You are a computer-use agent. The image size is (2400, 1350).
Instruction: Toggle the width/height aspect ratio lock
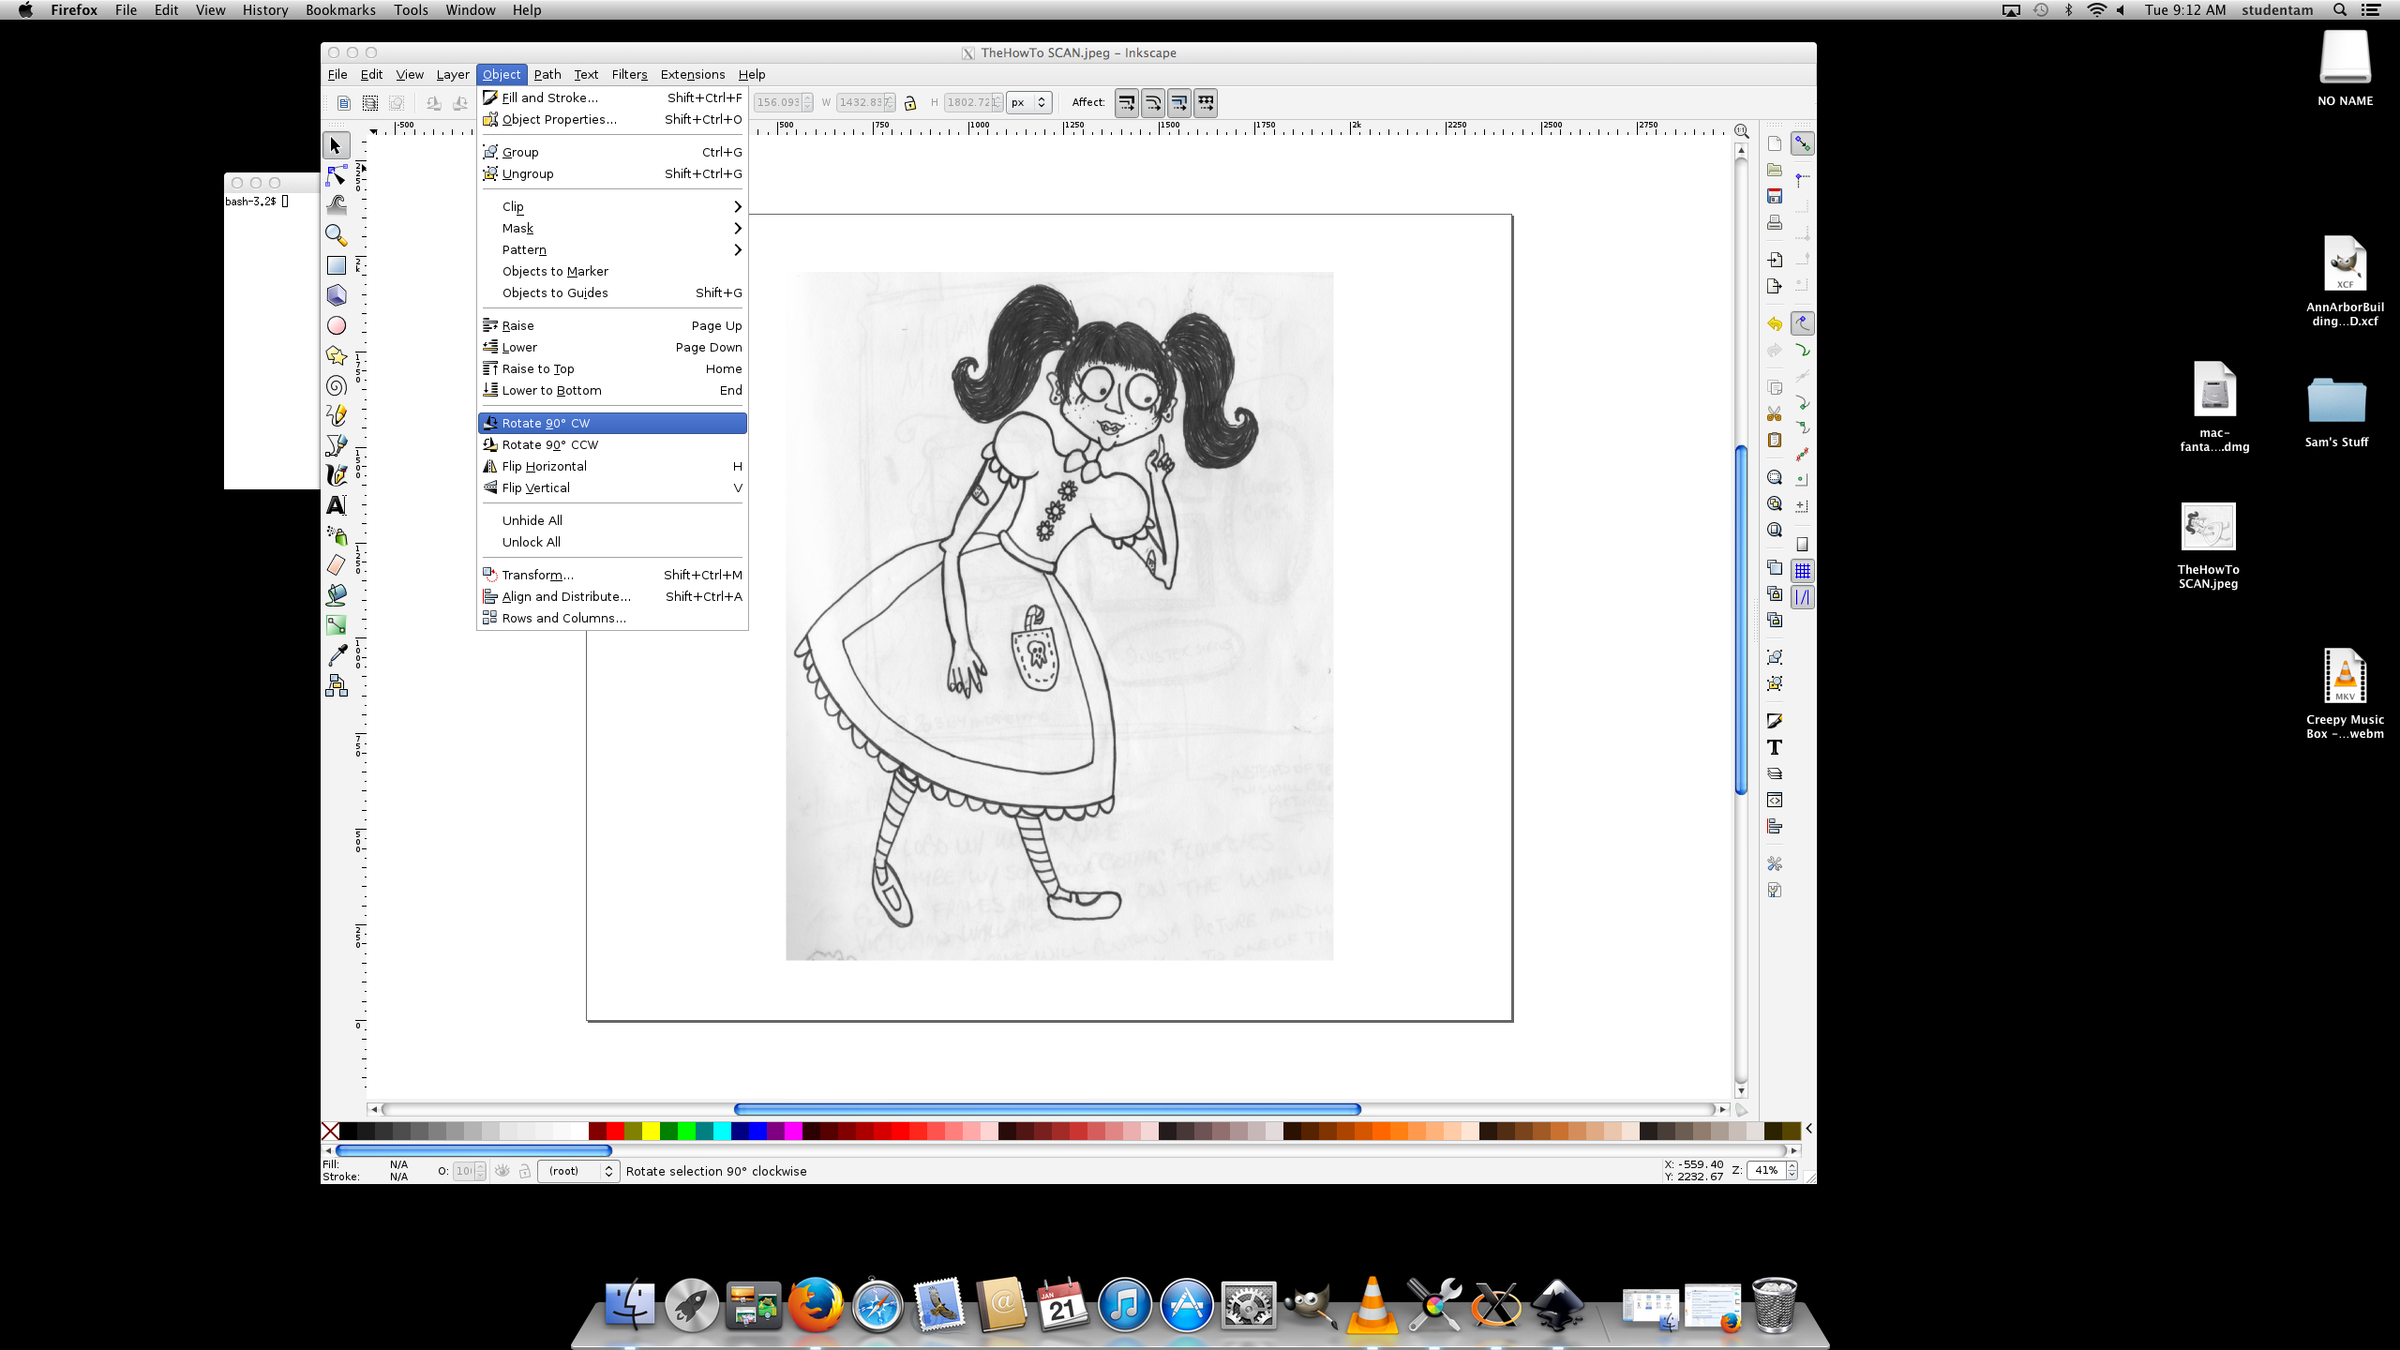coord(910,102)
